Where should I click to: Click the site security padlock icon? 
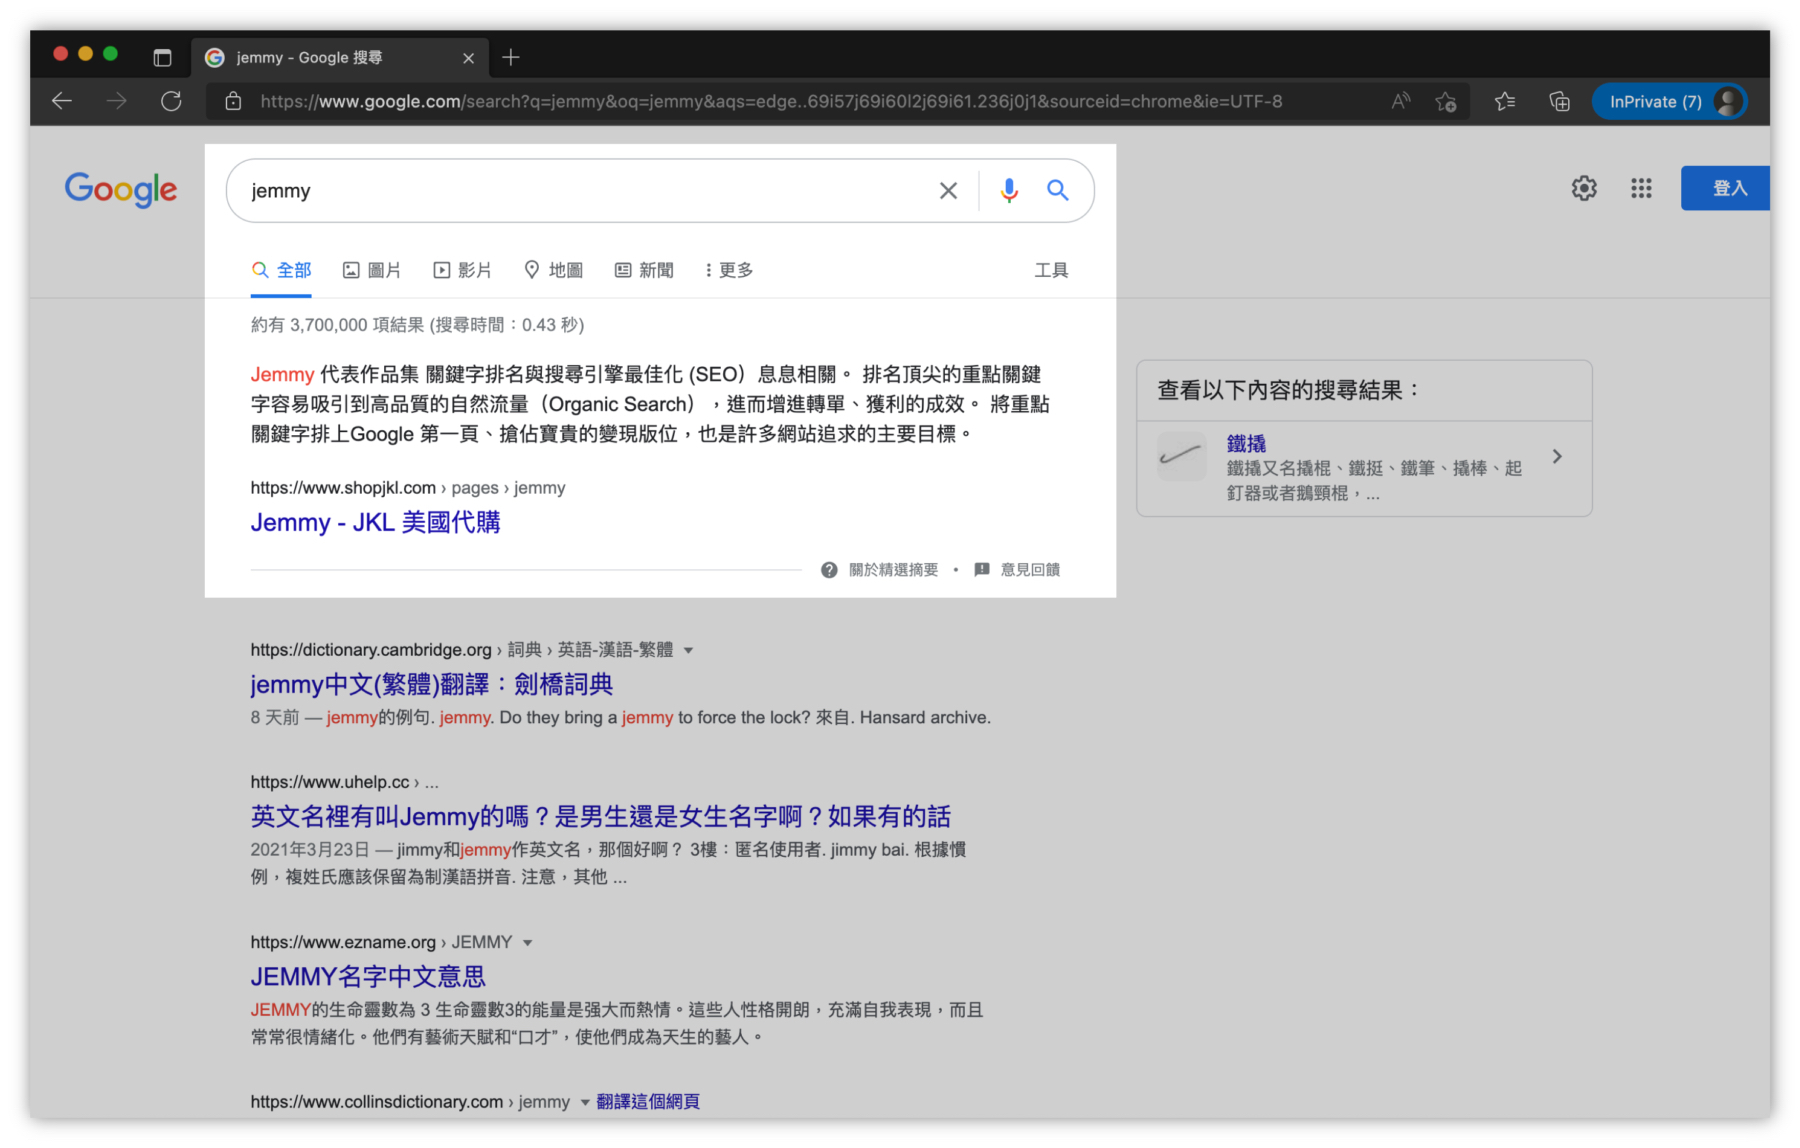coord(233,101)
